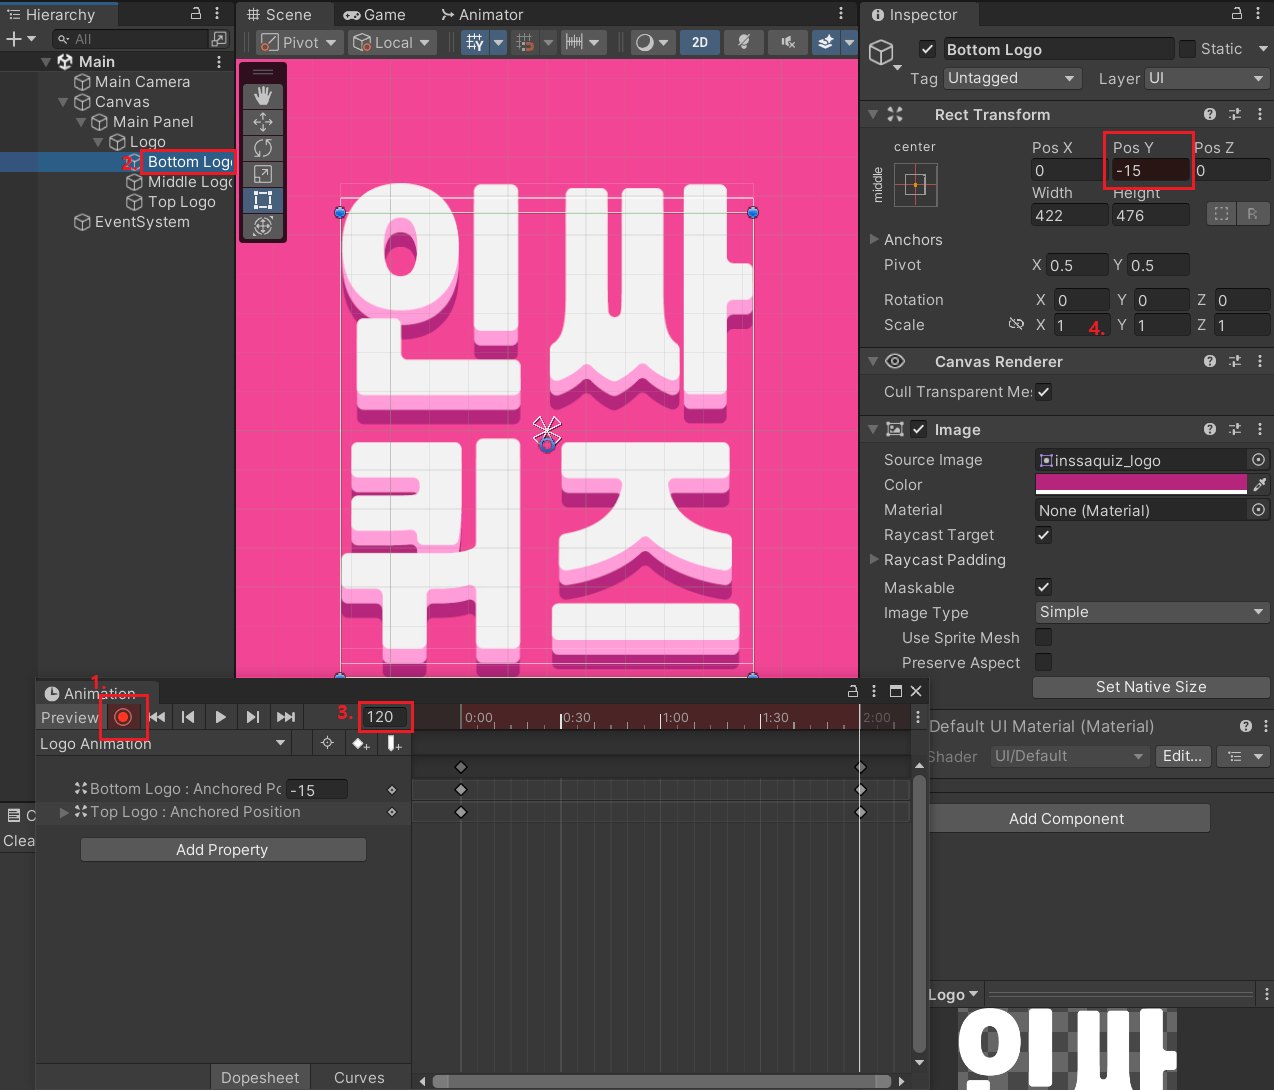The image size is (1274, 1090).
Task: Toggle Cull Transparent Mesh checkbox
Action: (1043, 392)
